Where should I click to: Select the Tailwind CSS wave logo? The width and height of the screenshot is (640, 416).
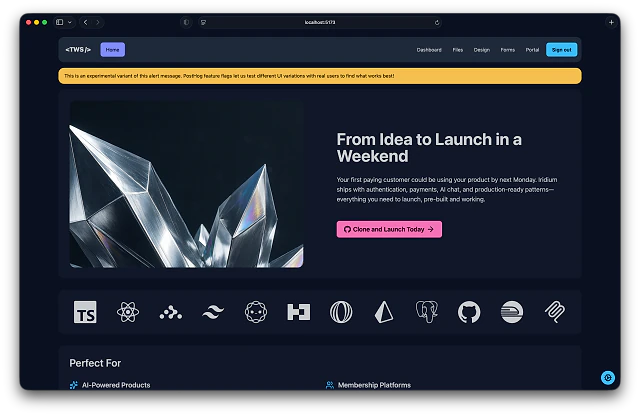click(213, 312)
